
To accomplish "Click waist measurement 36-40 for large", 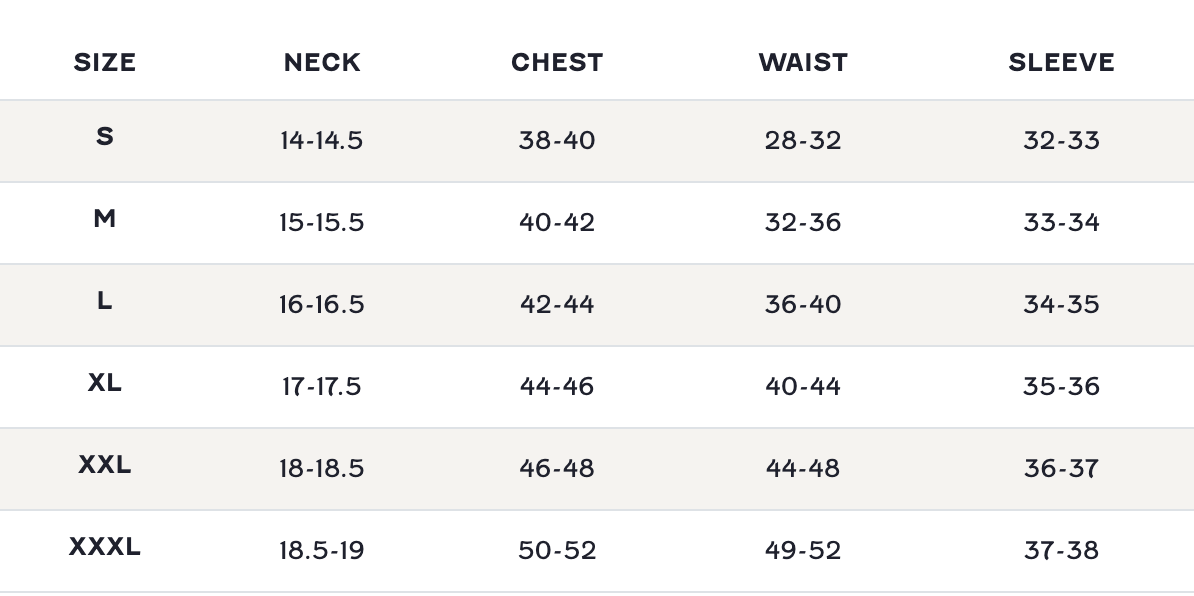I will pyautogui.click(x=802, y=304).
